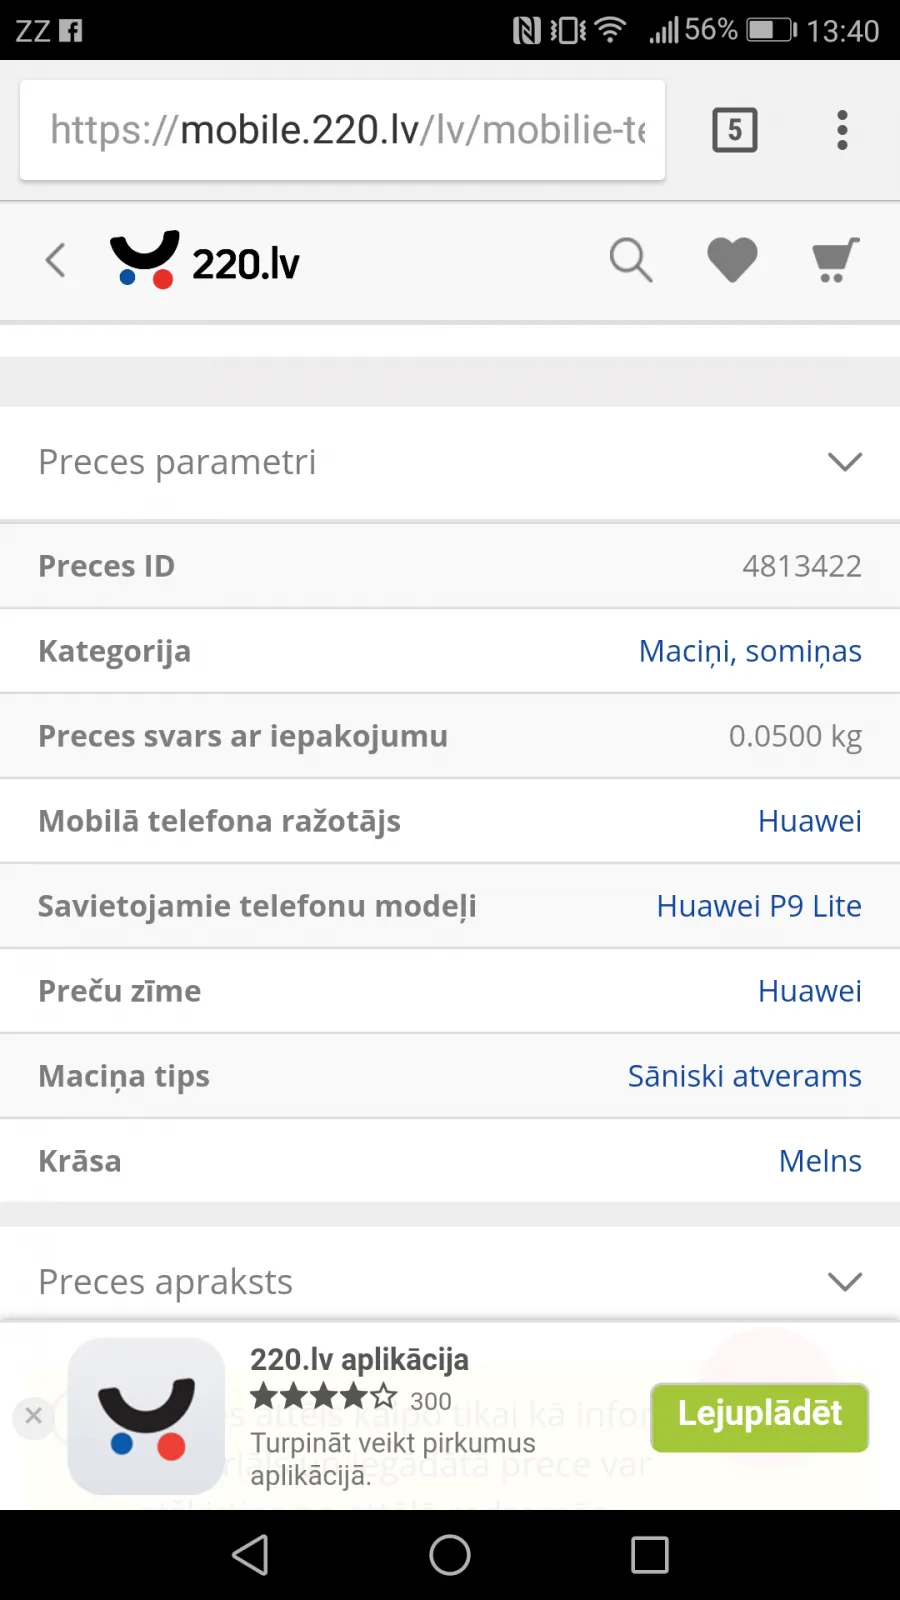Tap the 220.lv logo
Image resolution: width=900 pixels, height=1600 pixels.
point(205,261)
